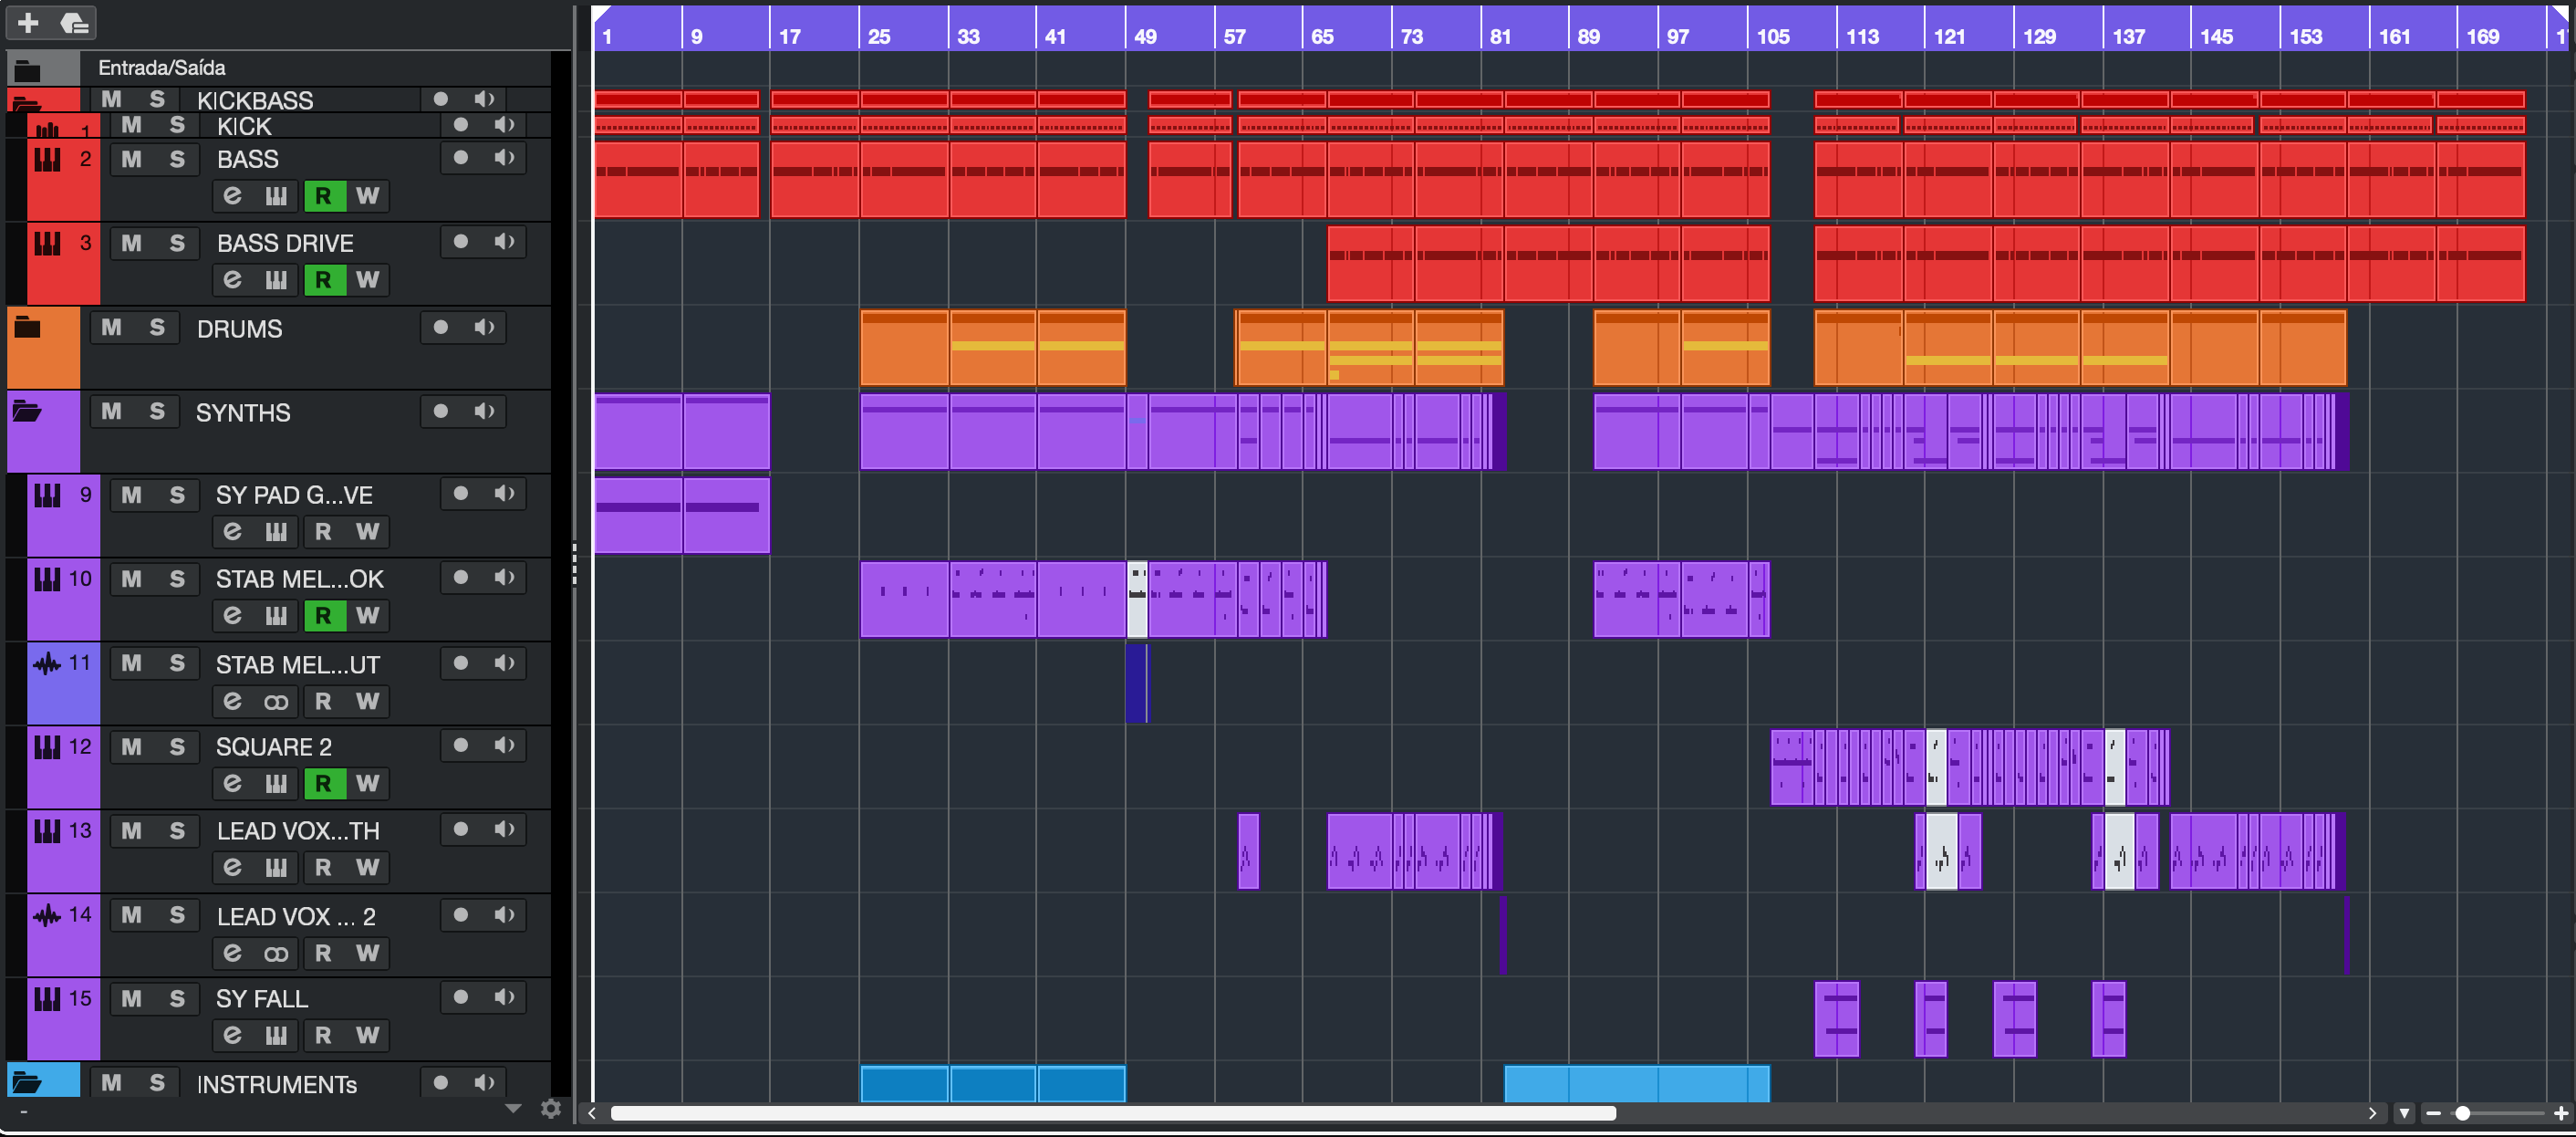This screenshot has width=2576, height=1137.
Task: Record-enable the SQUARE 2 track
Action: (461, 745)
